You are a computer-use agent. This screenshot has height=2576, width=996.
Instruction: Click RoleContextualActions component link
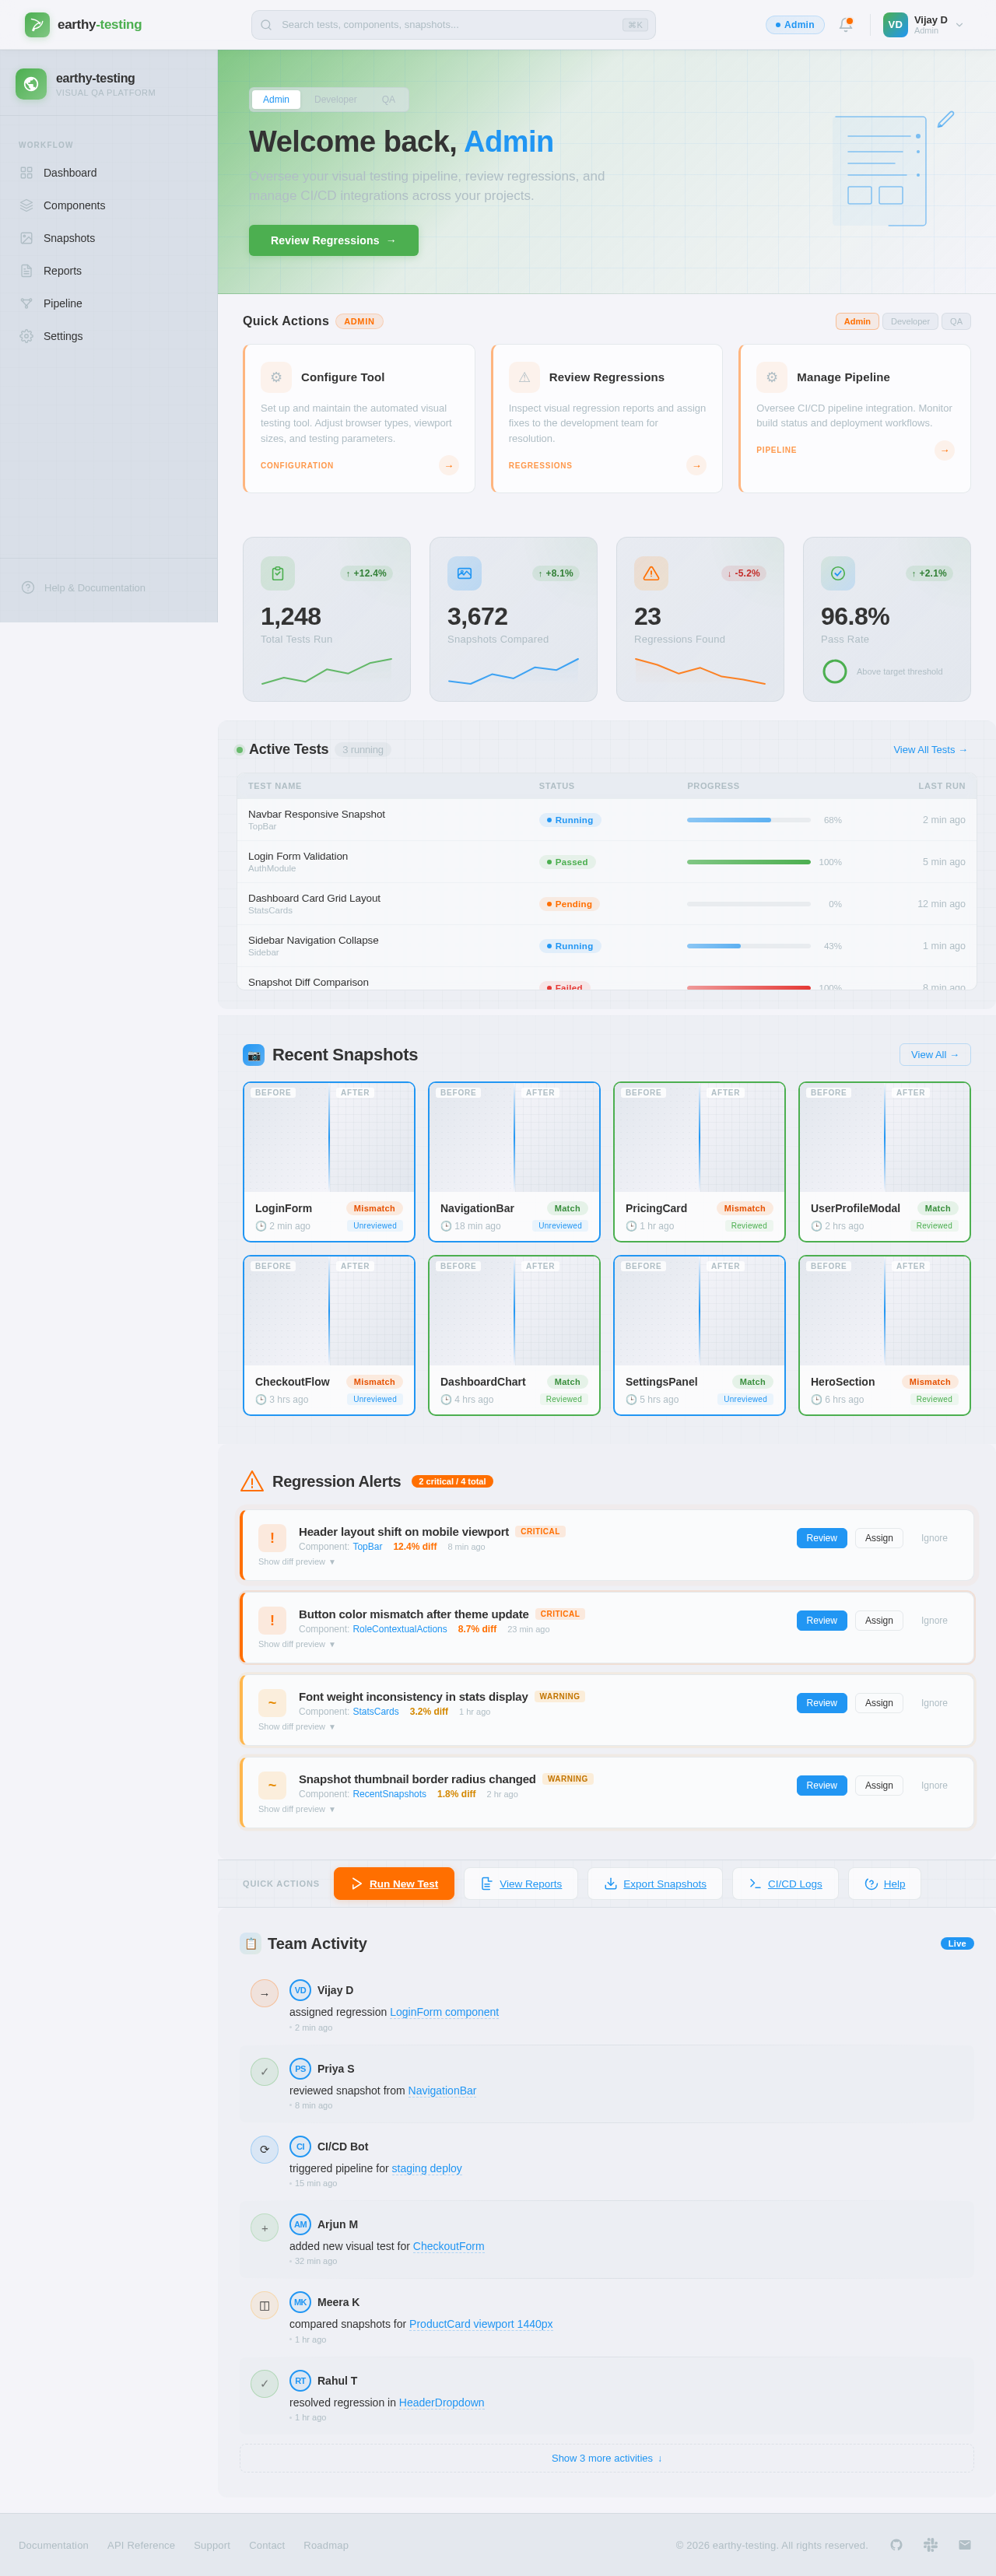point(400,1629)
